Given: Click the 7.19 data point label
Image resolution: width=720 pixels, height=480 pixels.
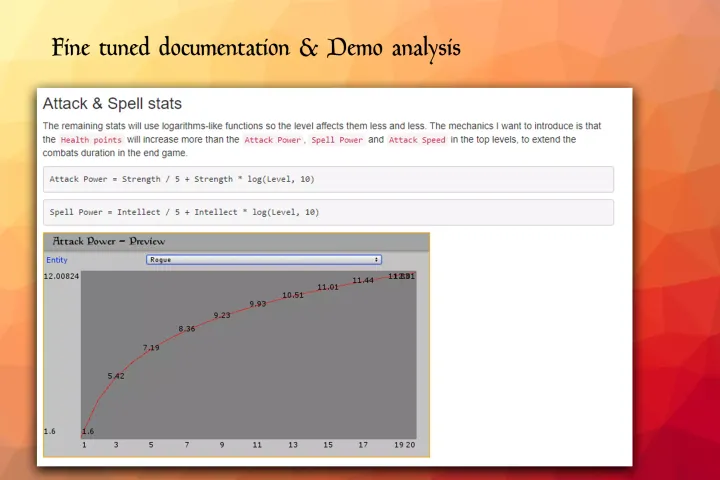Looking at the screenshot, I should click(151, 348).
